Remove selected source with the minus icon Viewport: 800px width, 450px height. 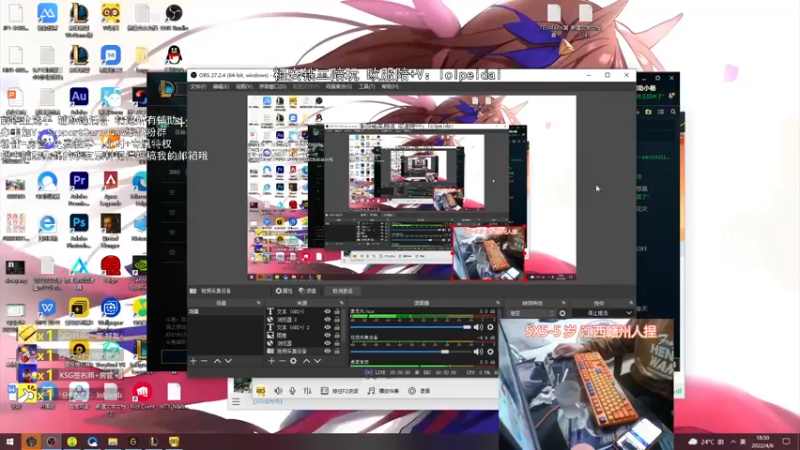282,361
